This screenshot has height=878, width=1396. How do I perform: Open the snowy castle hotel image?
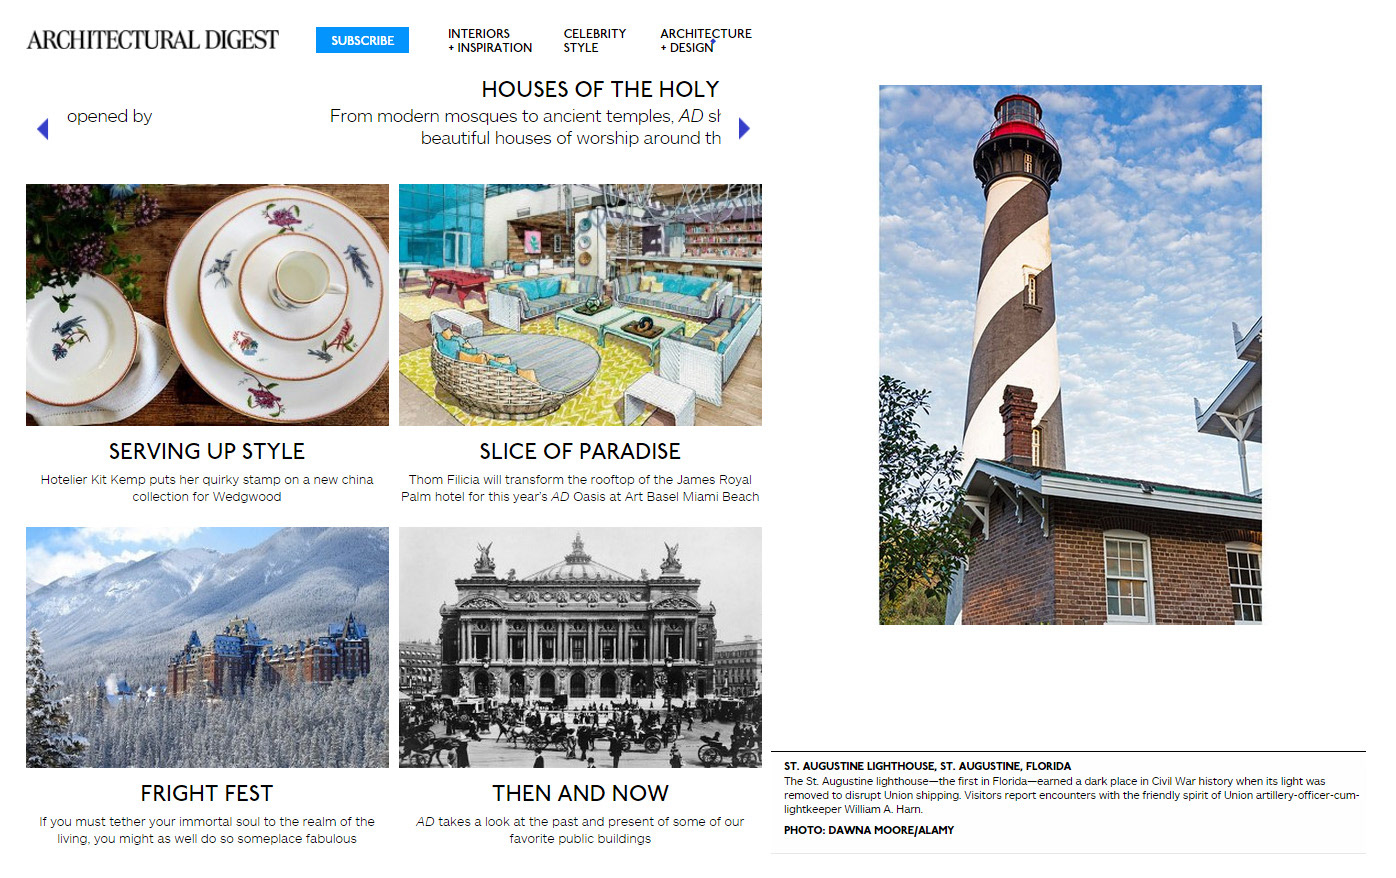coord(207,647)
